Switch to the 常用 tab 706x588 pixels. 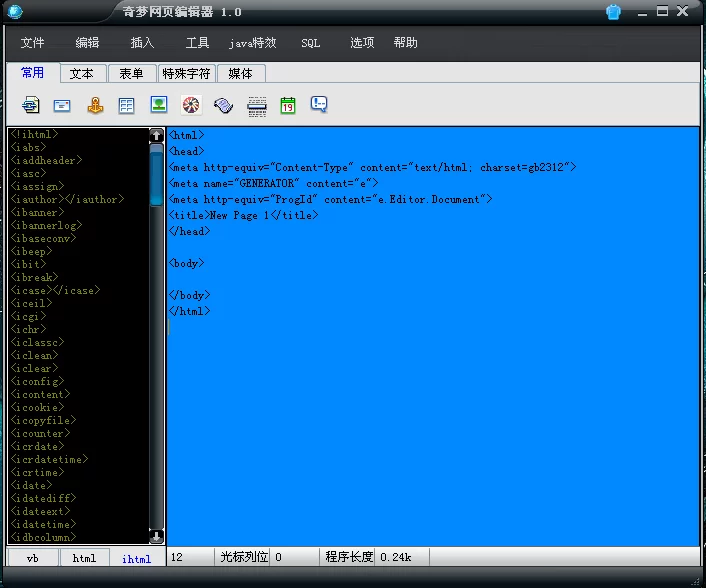(32, 72)
